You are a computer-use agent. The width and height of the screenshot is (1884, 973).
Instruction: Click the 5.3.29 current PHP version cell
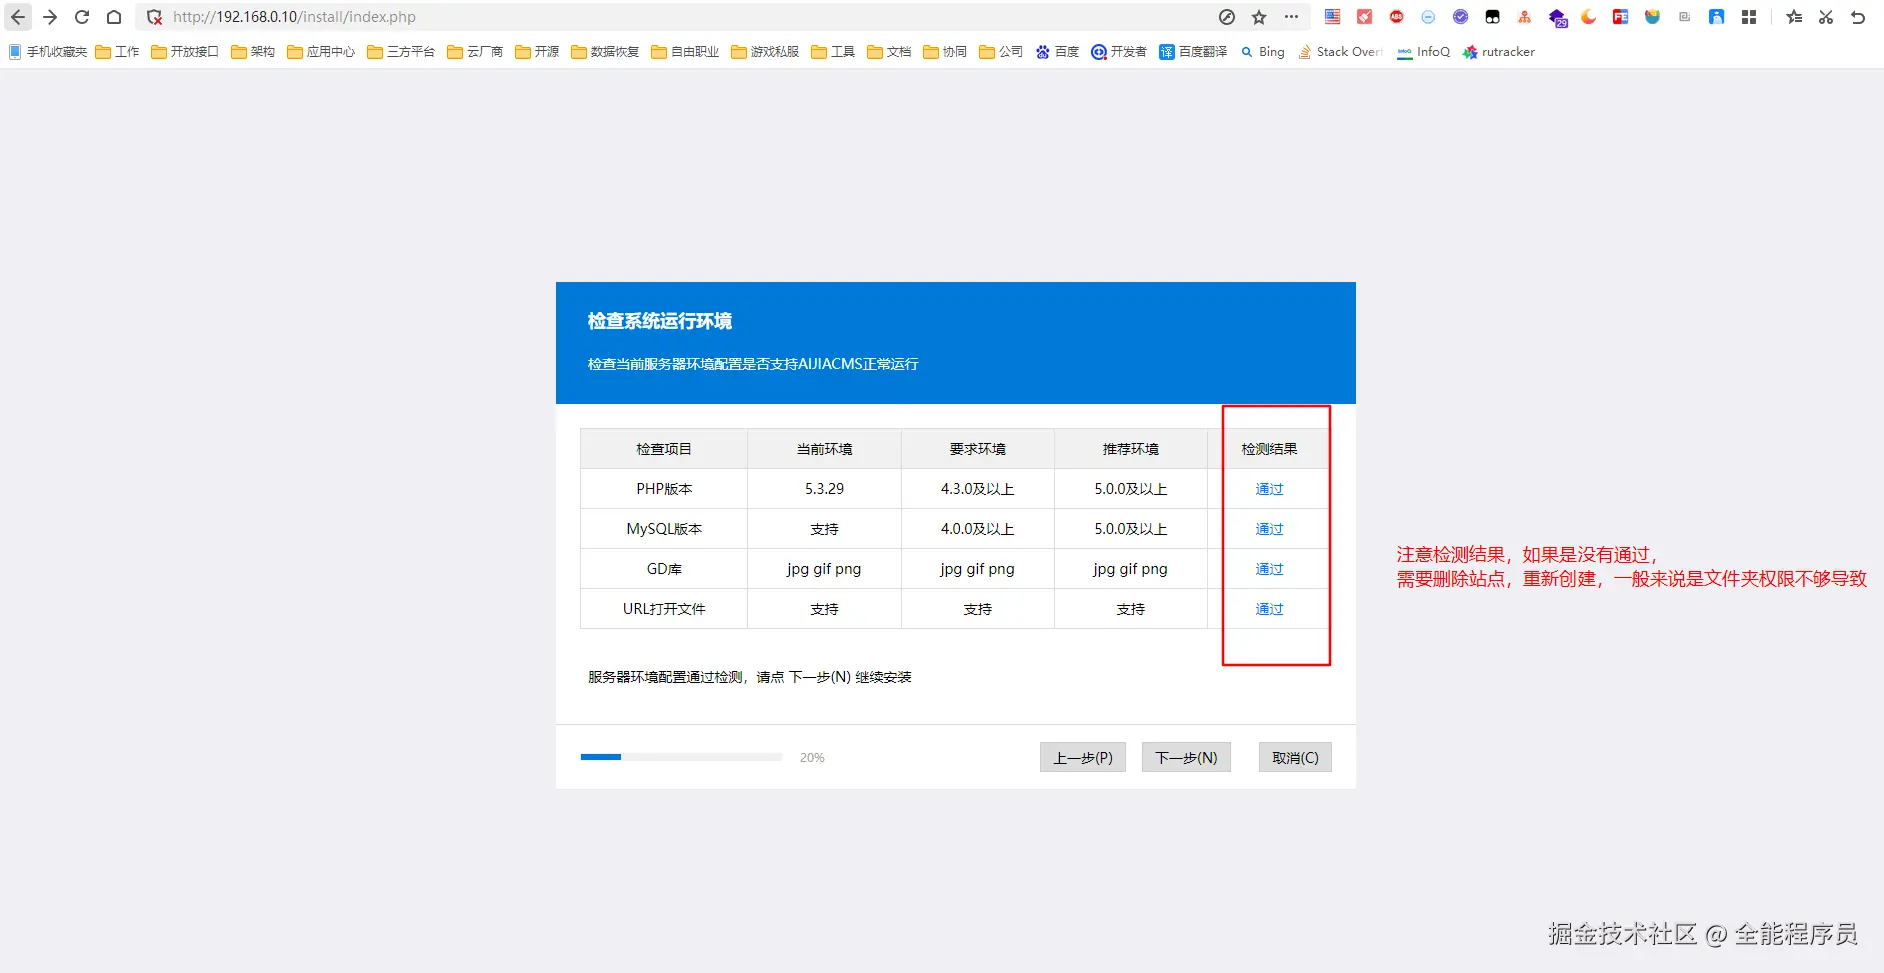(x=824, y=489)
